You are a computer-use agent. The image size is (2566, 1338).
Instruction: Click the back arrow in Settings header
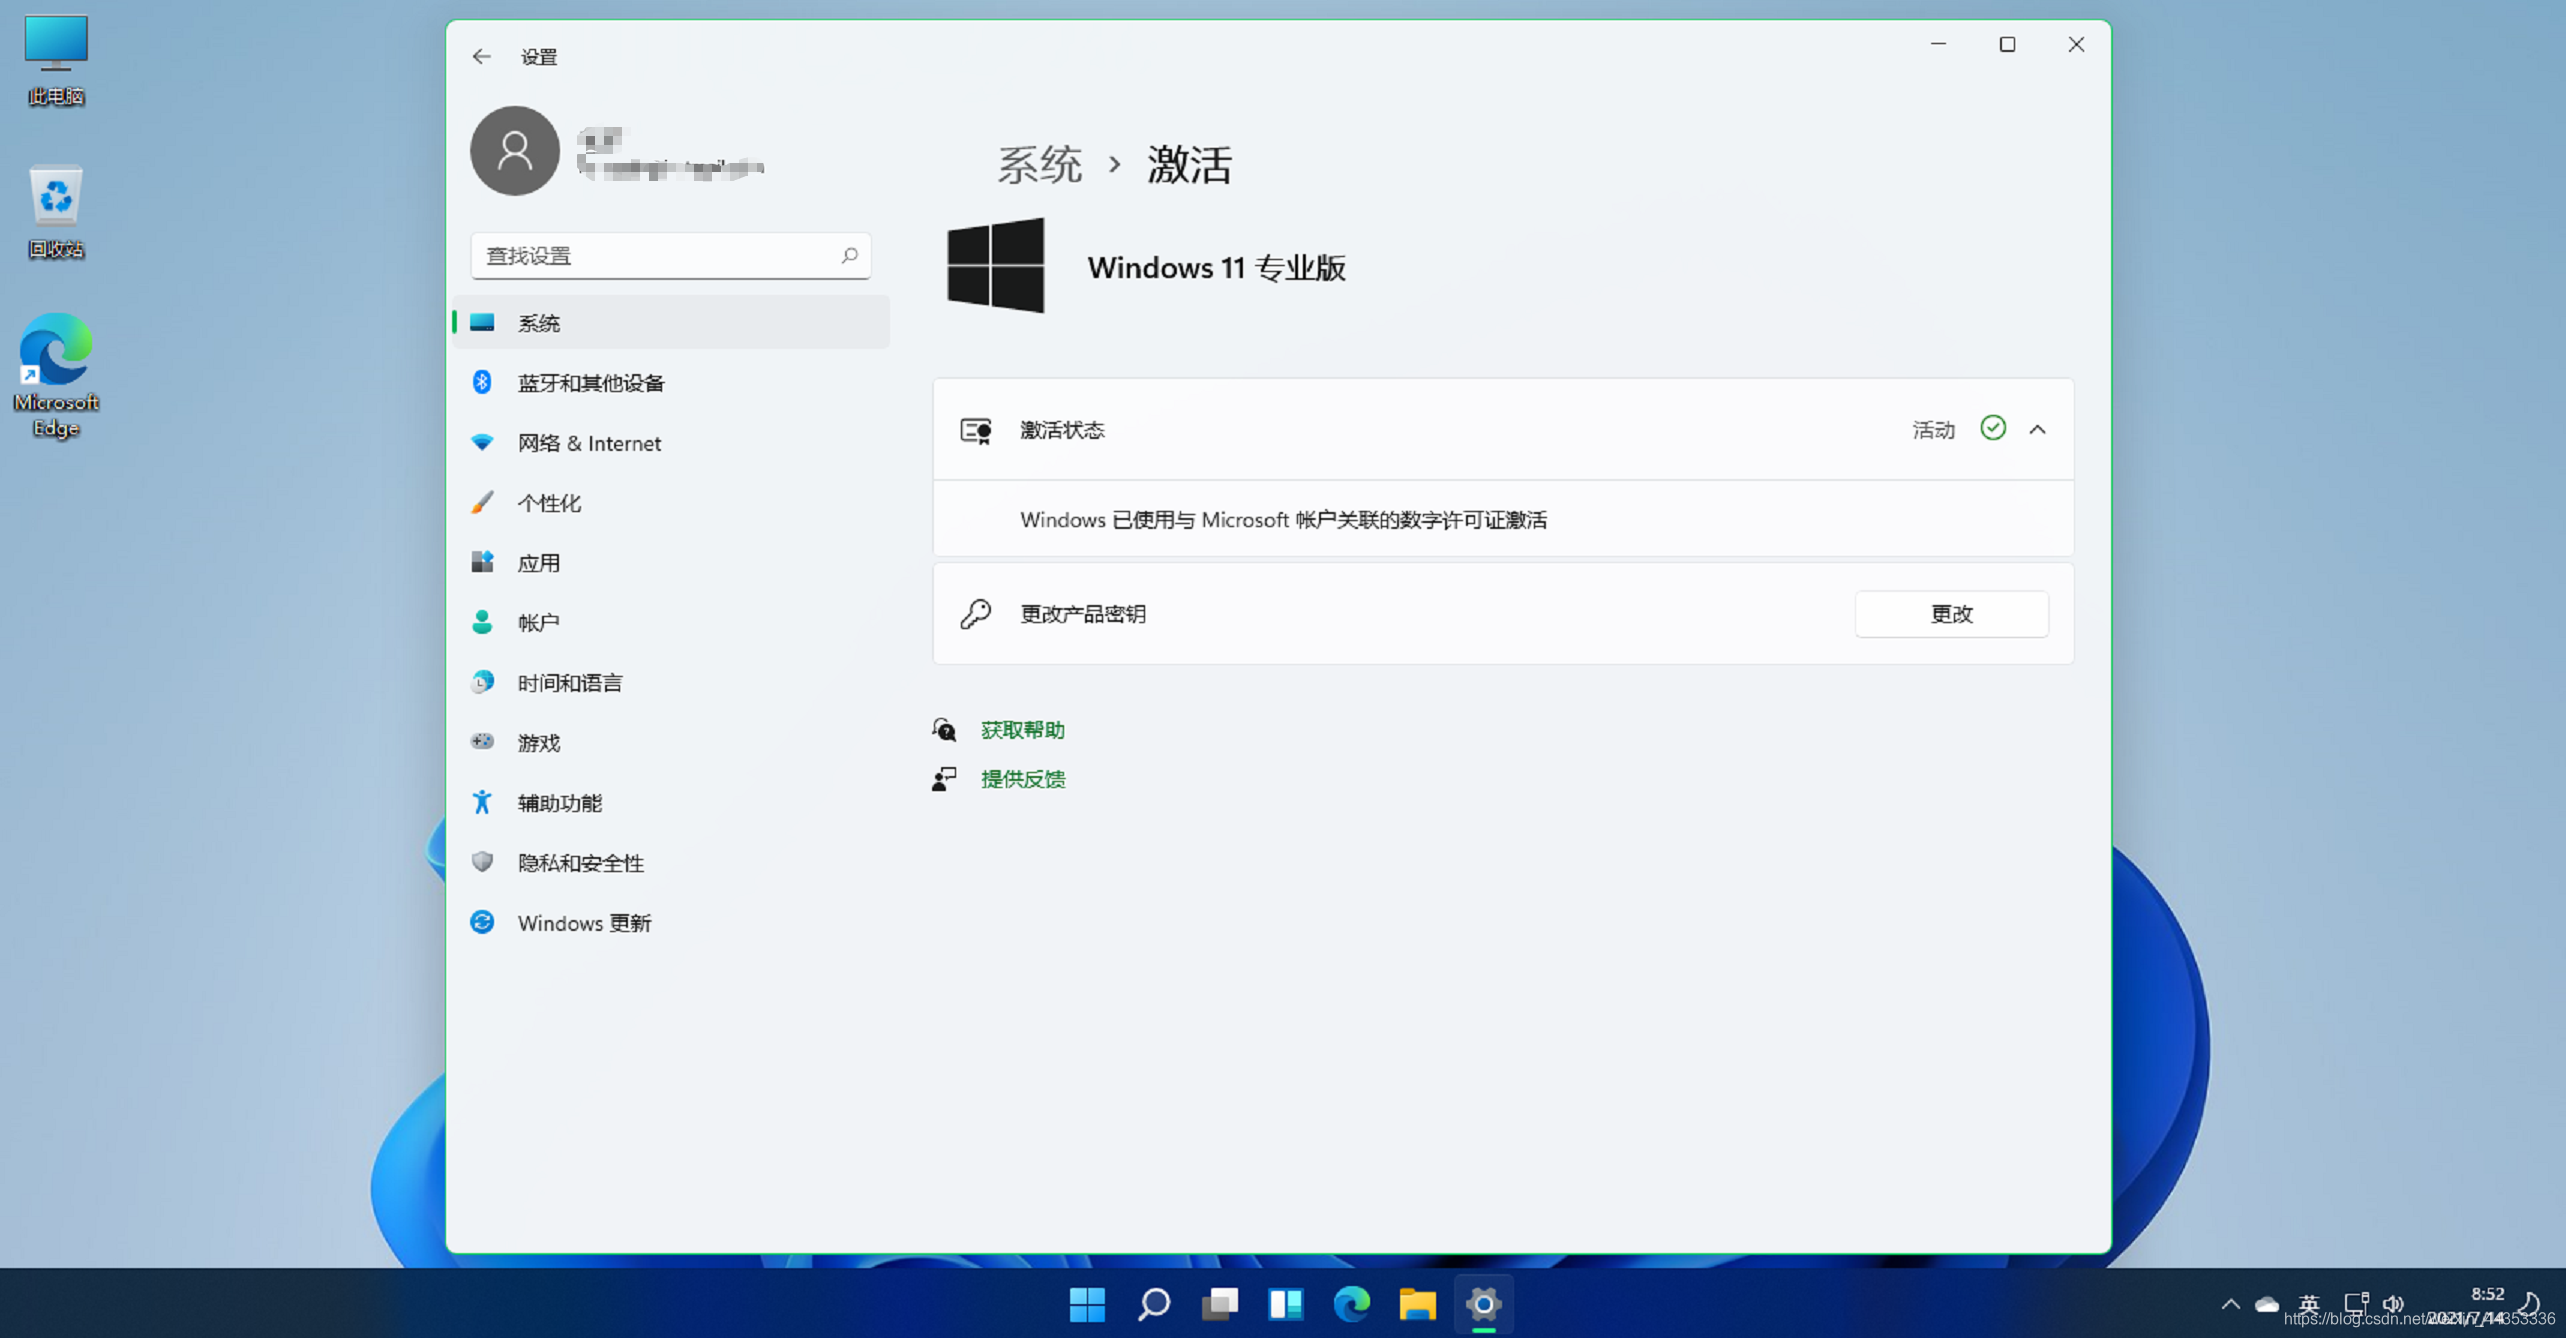click(x=481, y=57)
